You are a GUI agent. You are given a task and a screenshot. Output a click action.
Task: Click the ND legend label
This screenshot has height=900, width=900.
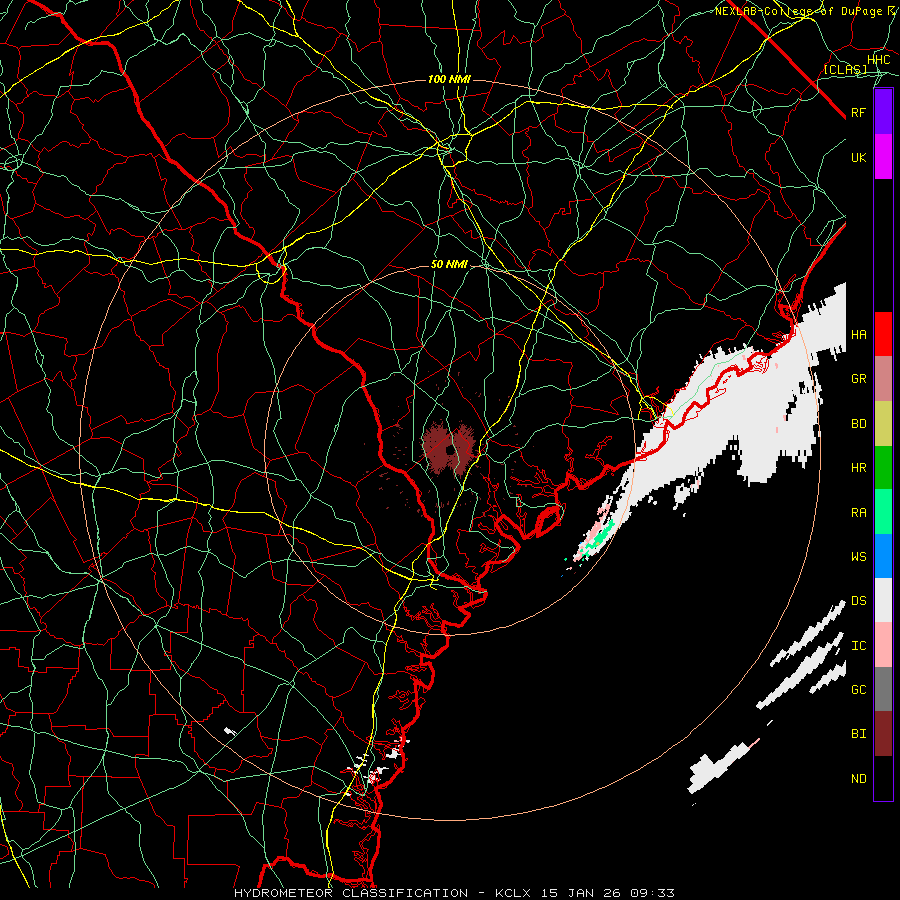click(x=858, y=779)
